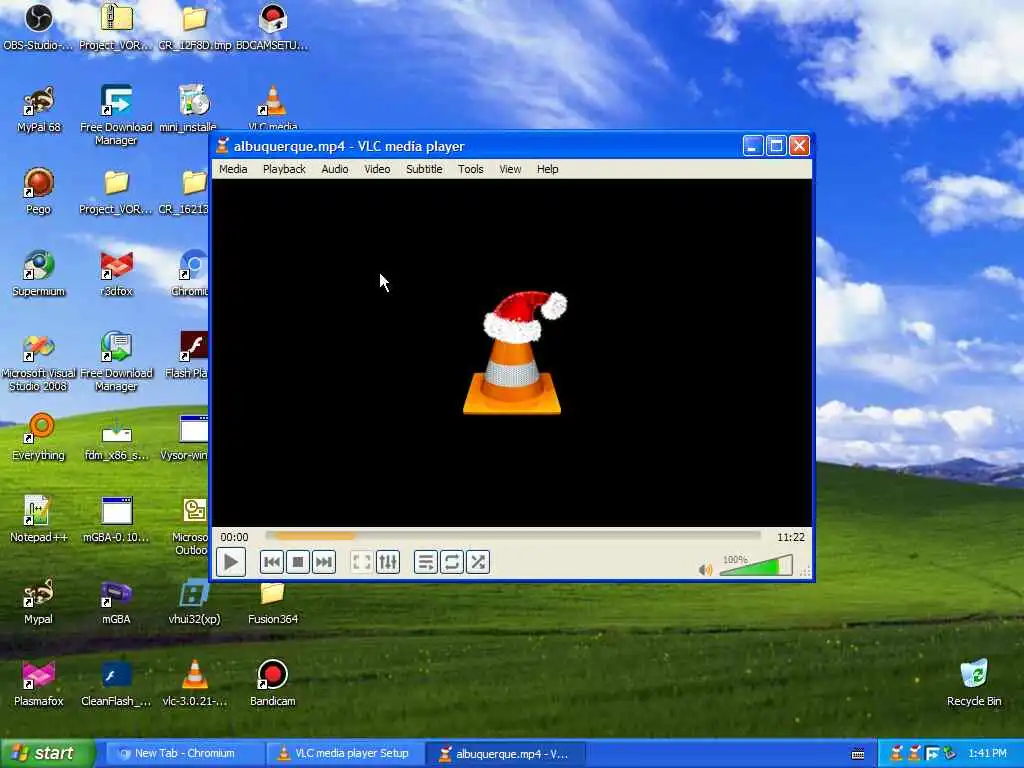Image resolution: width=1024 pixels, height=768 pixels.
Task: Select Microsoft Visual Studio 2008 icon
Action: (39, 362)
